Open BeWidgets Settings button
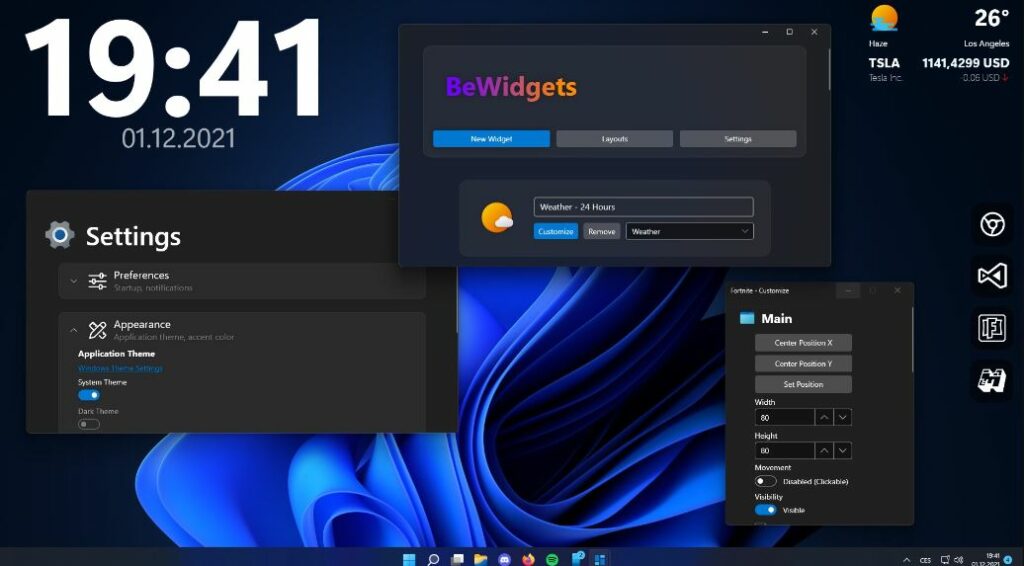This screenshot has height=566, width=1024. pyautogui.click(x=738, y=139)
